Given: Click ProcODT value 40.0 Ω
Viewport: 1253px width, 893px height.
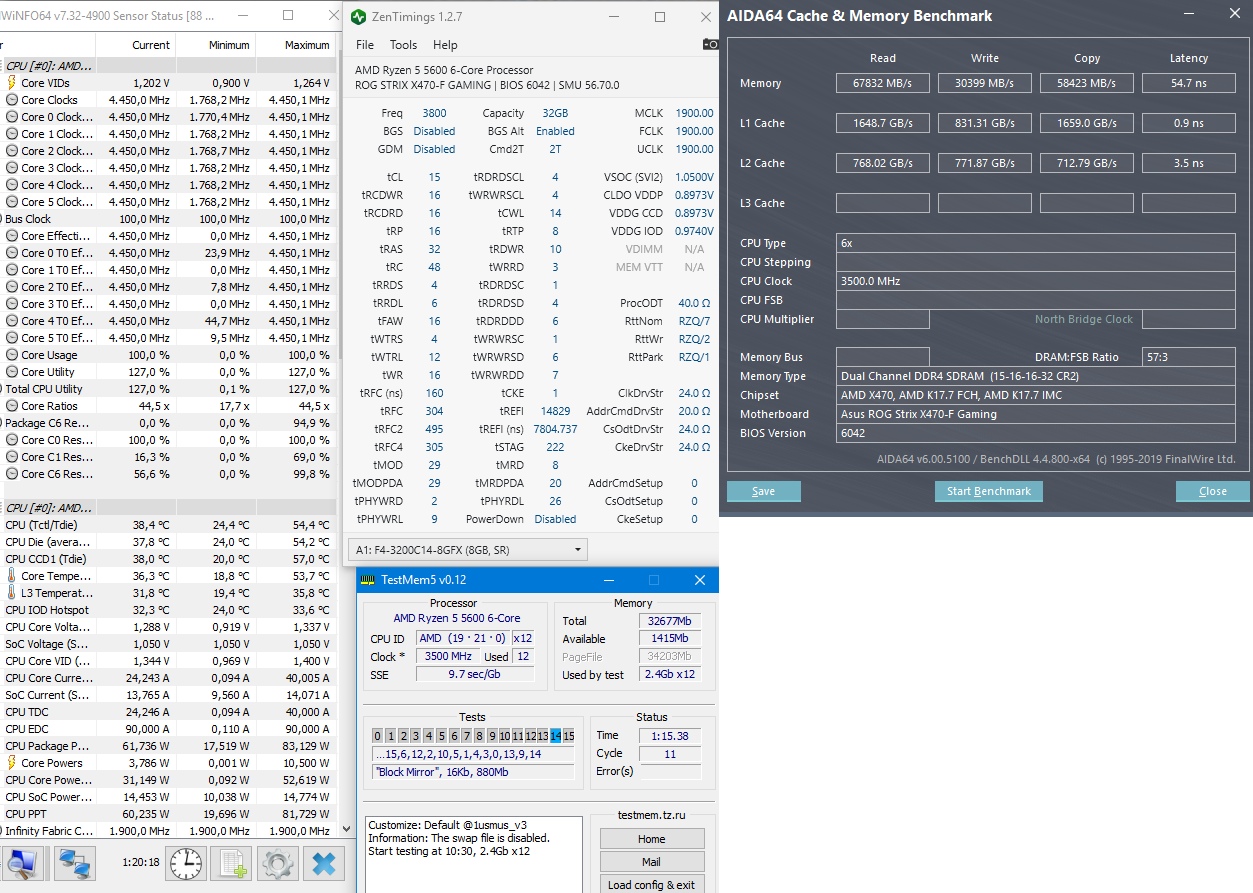Looking at the screenshot, I should (694, 303).
